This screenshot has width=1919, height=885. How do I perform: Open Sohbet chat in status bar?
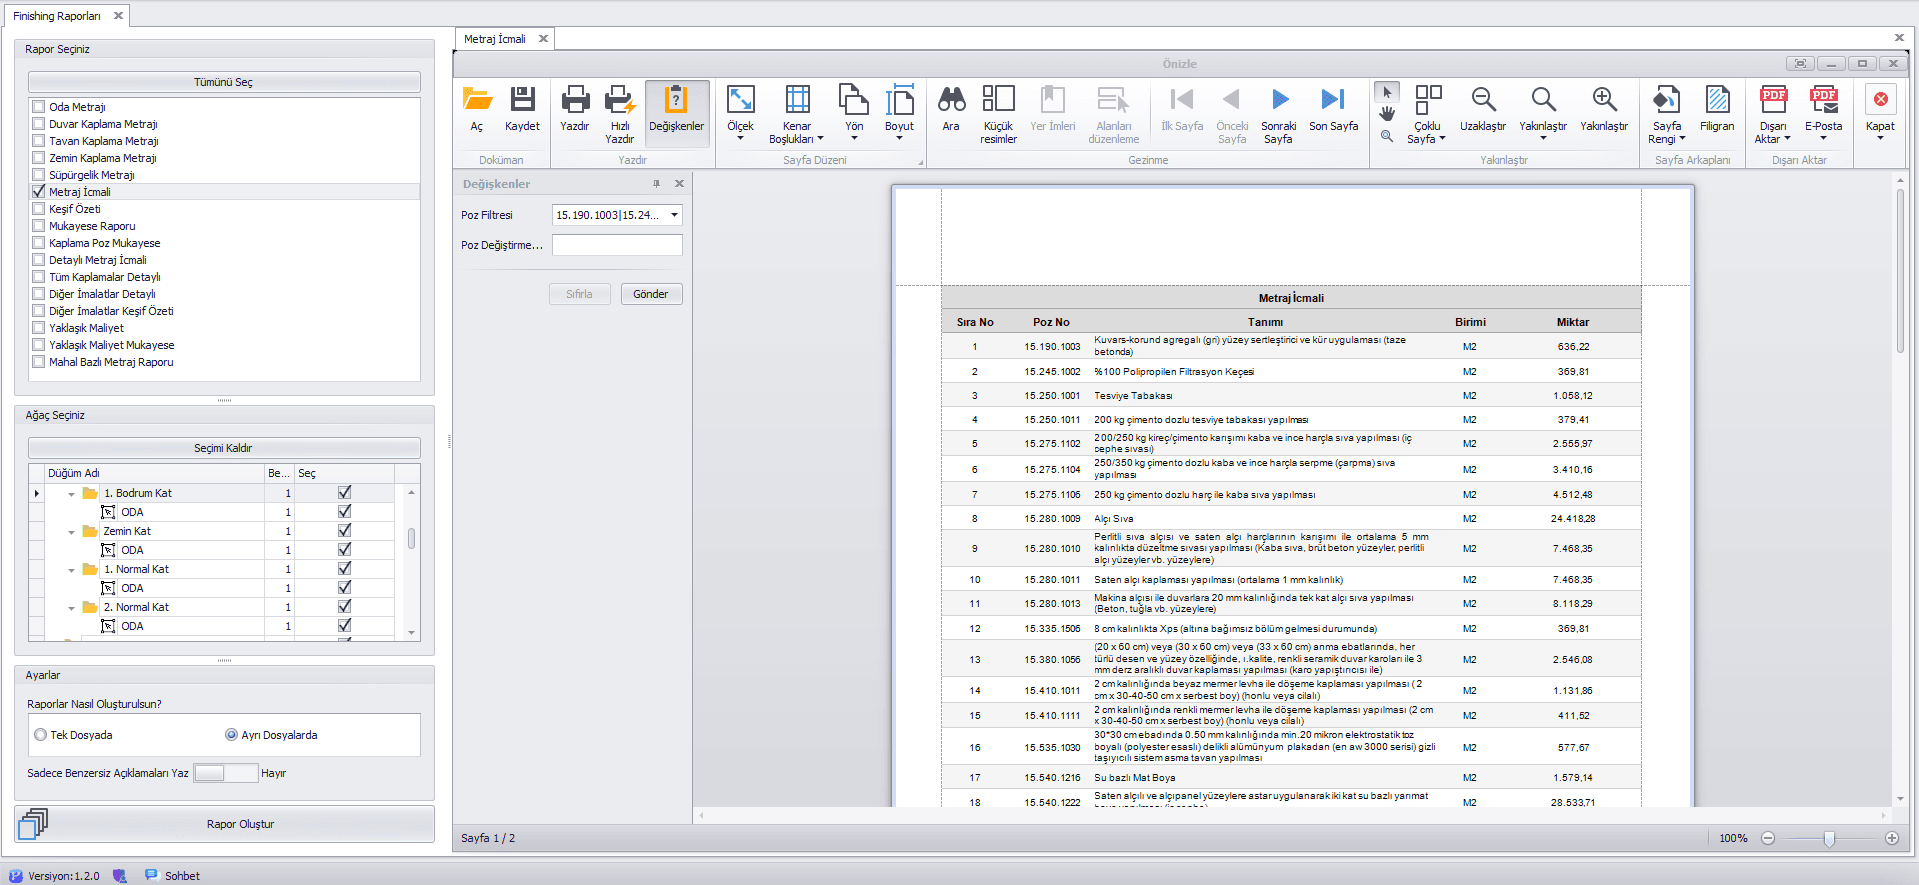pyautogui.click(x=172, y=875)
